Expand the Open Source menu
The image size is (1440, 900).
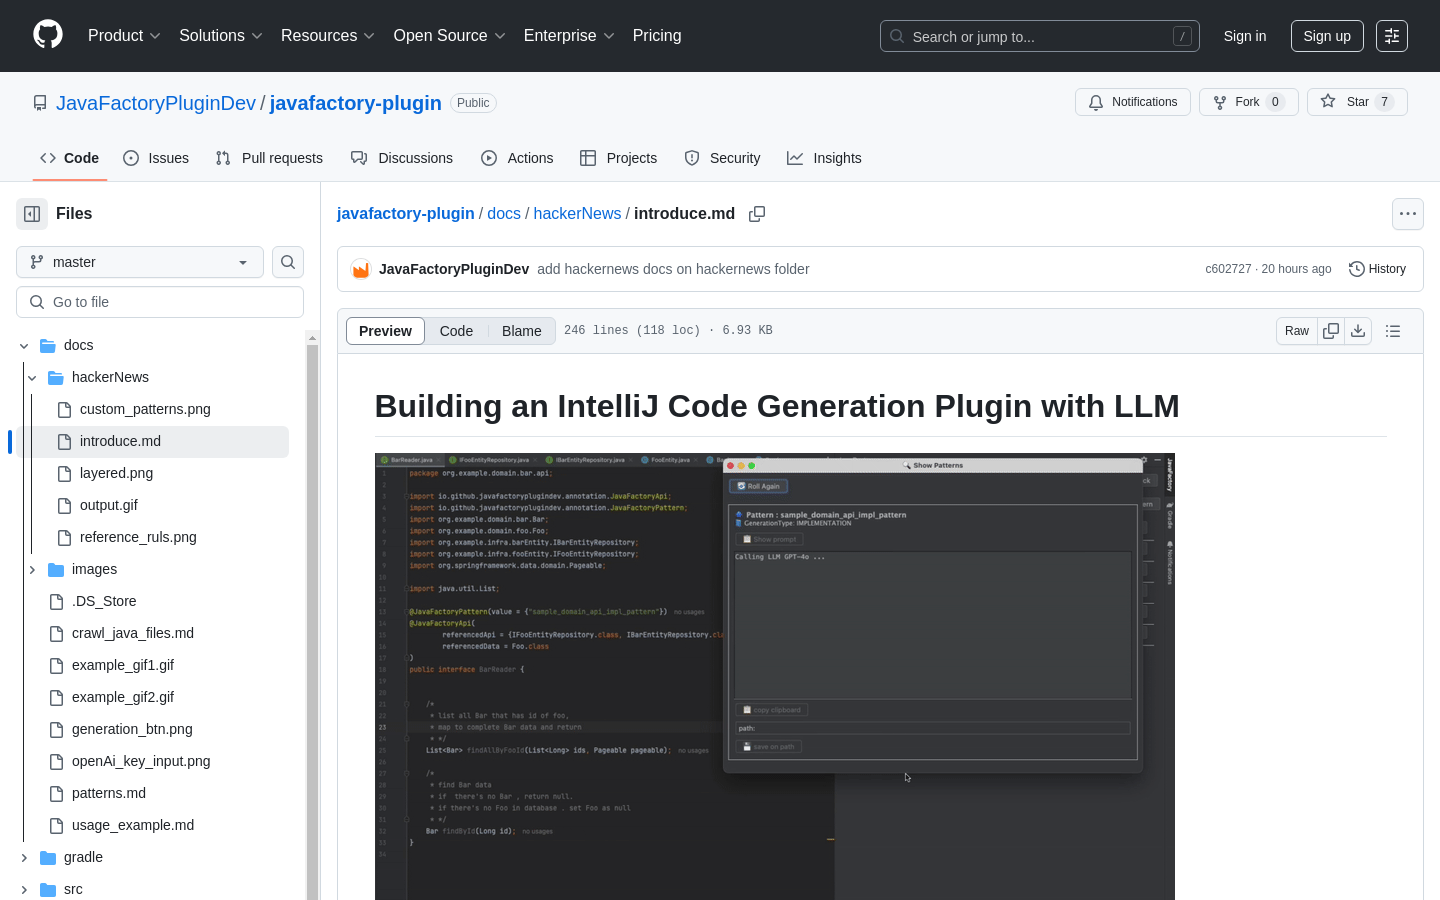[x=450, y=36]
